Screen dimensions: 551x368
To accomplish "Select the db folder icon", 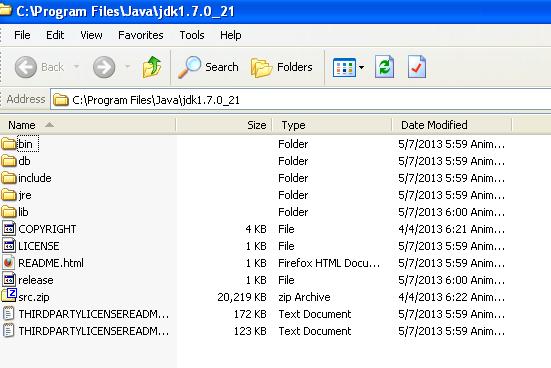I will coord(8,161).
